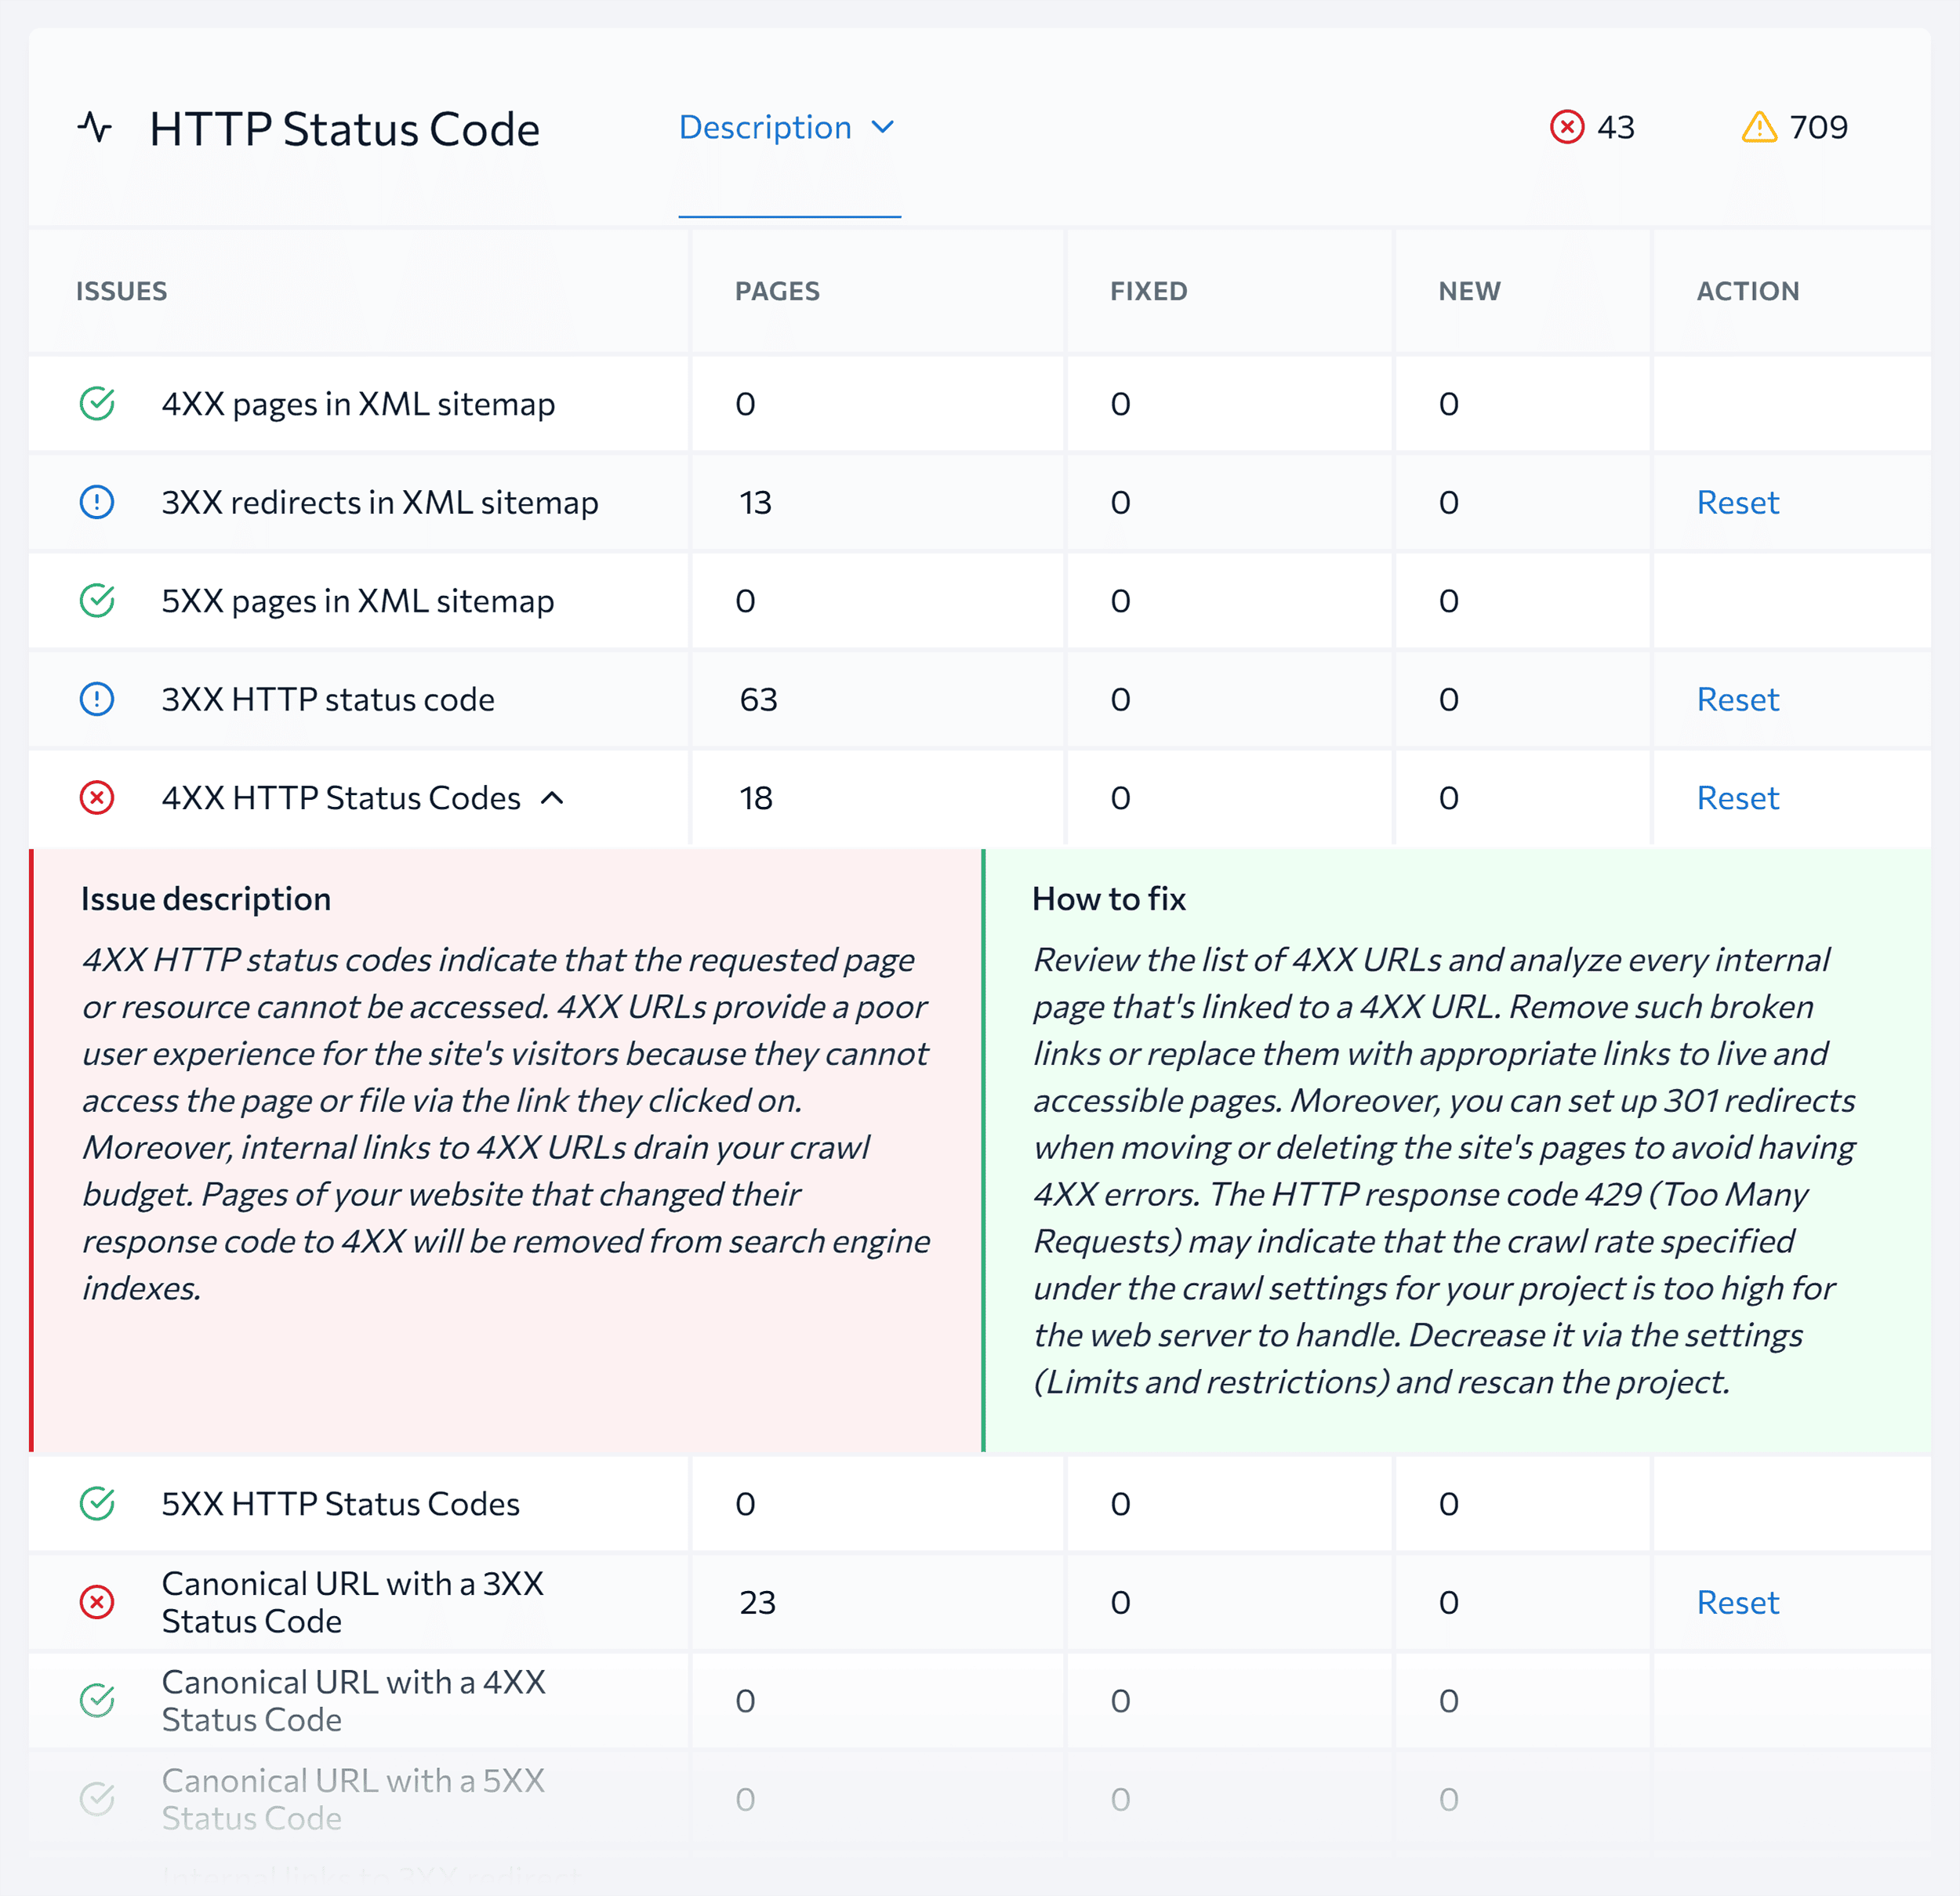
Task: Reset the 3XX redirects in XML sitemap issue
Action: (1738, 503)
